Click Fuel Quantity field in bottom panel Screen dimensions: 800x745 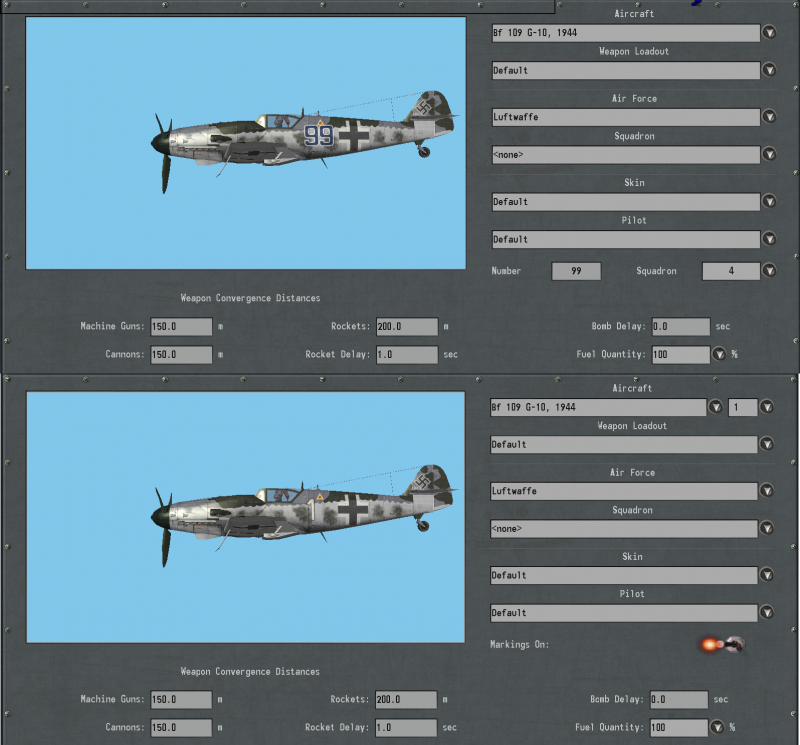[x=679, y=728]
